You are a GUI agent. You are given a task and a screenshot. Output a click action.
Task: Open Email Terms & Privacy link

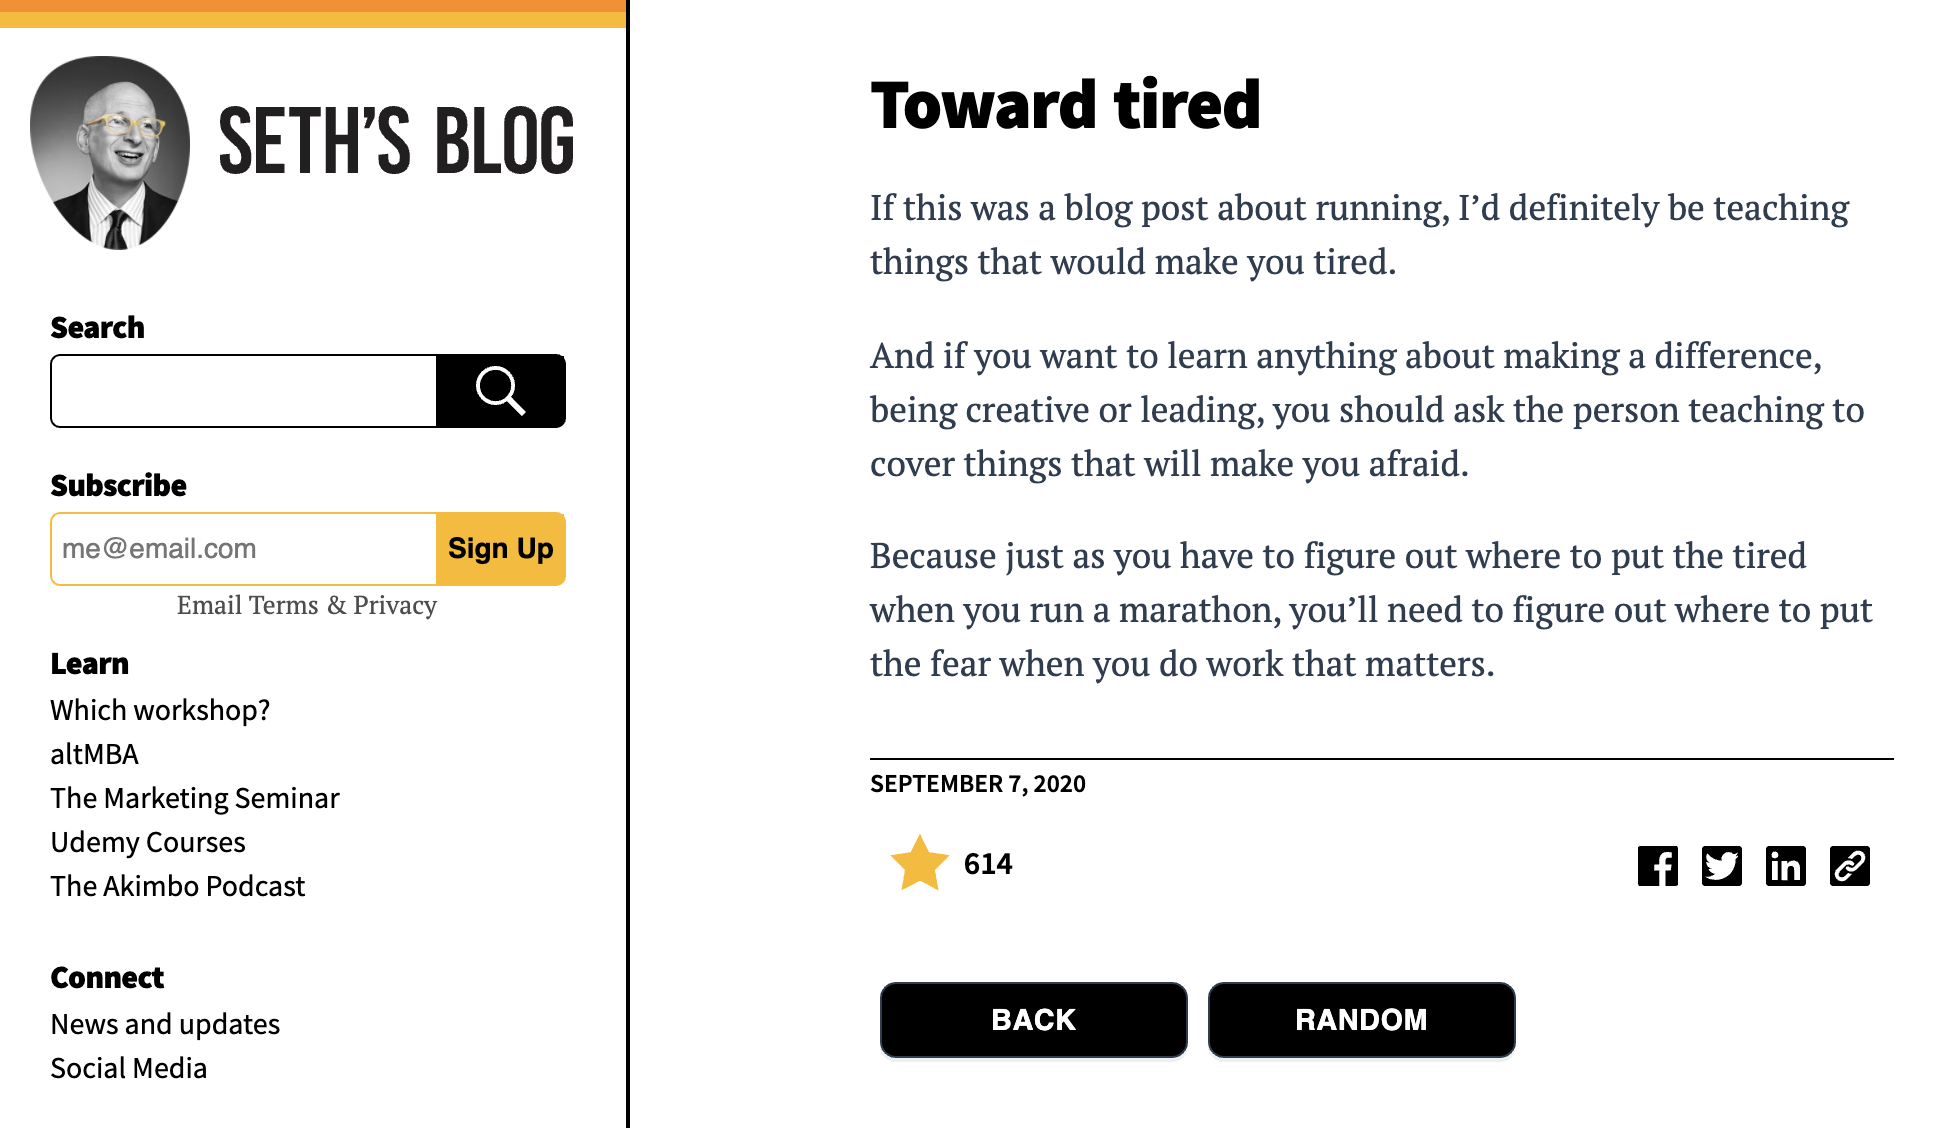pyautogui.click(x=307, y=605)
